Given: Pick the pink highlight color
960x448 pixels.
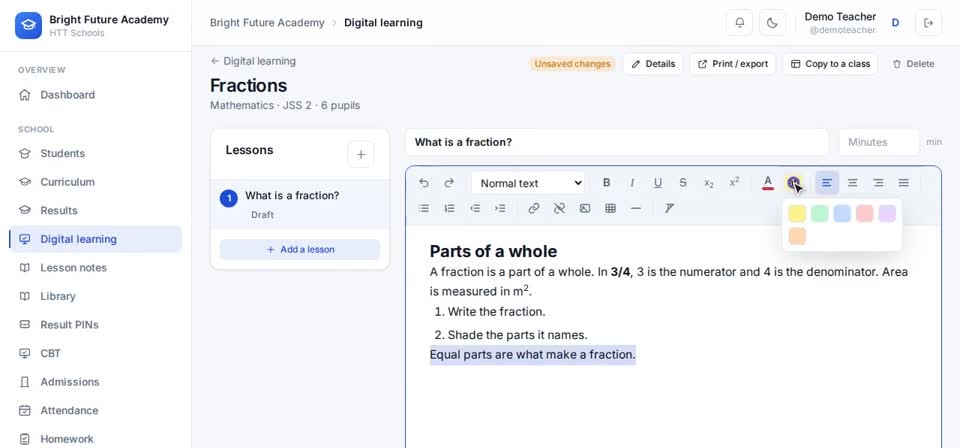Looking at the screenshot, I should (864, 214).
